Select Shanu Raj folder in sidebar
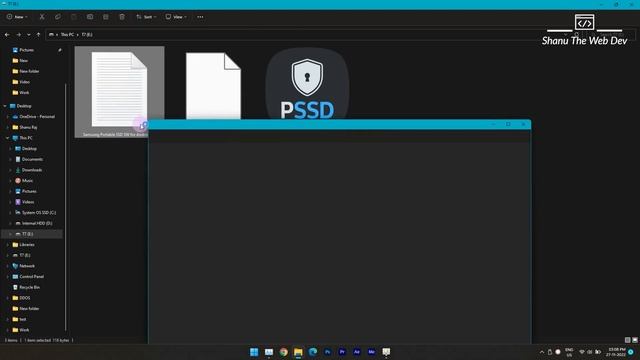640x360 pixels. point(28,127)
